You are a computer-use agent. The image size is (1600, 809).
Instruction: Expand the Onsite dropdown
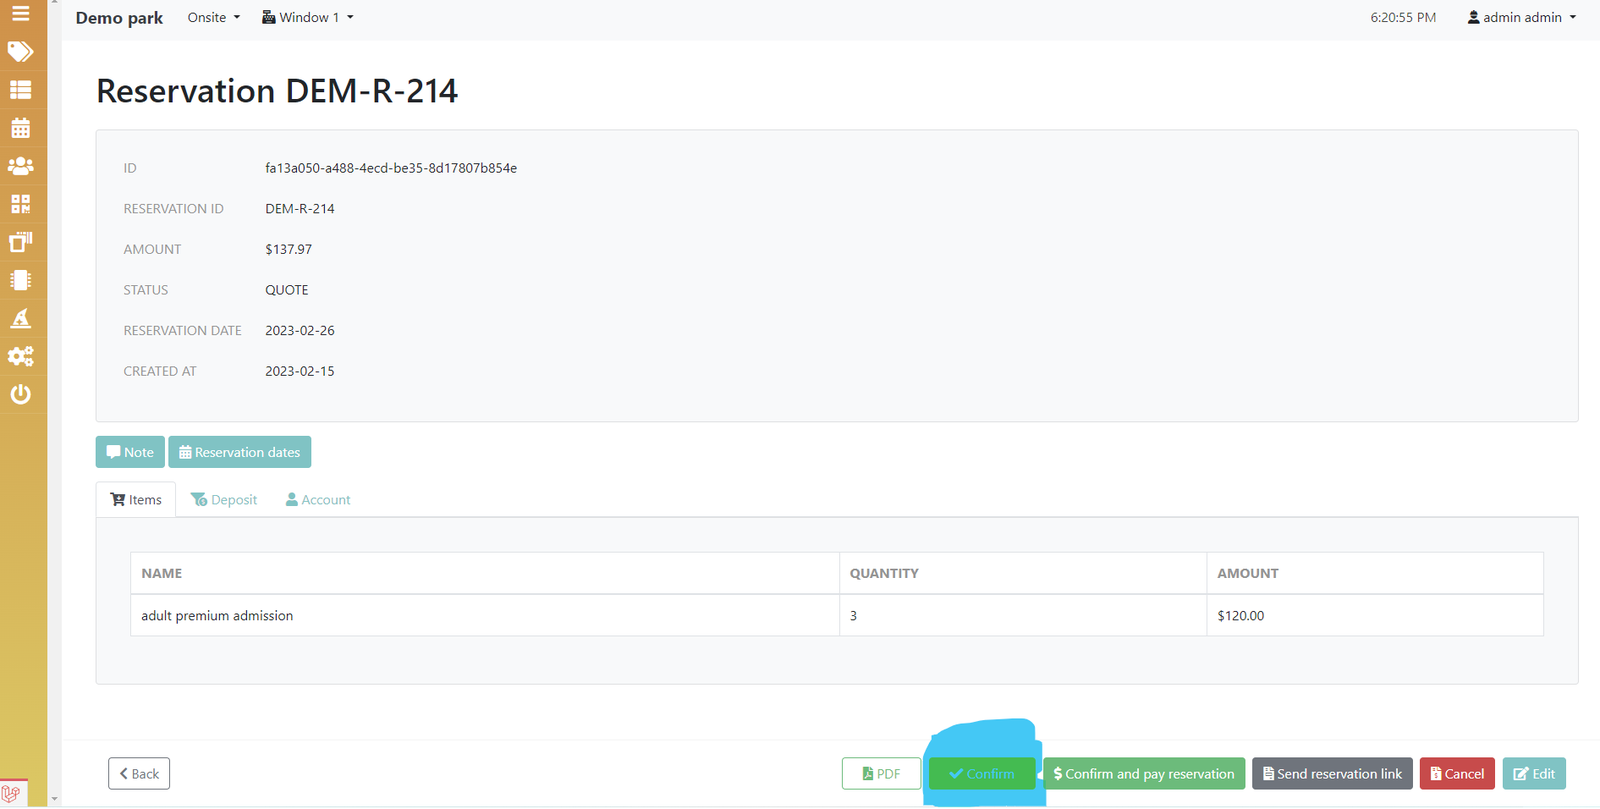(x=213, y=18)
